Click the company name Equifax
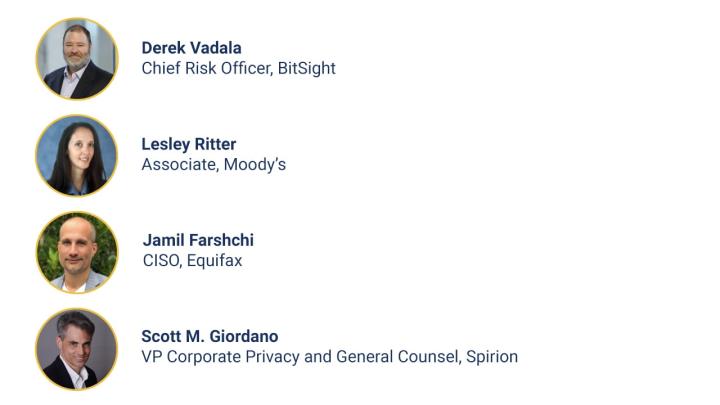720x405 pixels. 216,261
